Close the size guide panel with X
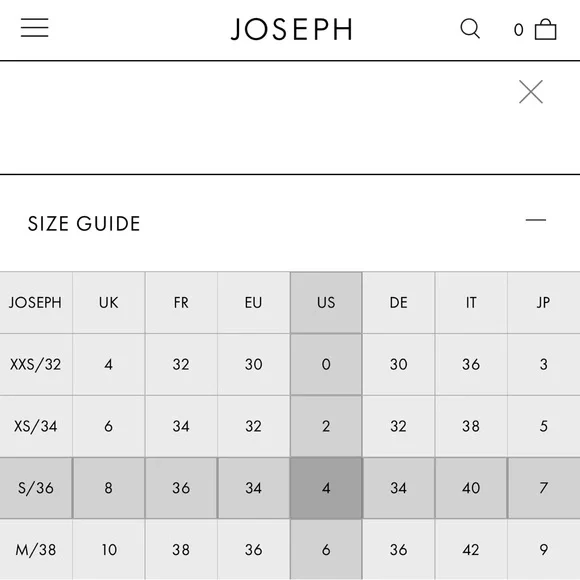580x580 pixels. (531, 92)
